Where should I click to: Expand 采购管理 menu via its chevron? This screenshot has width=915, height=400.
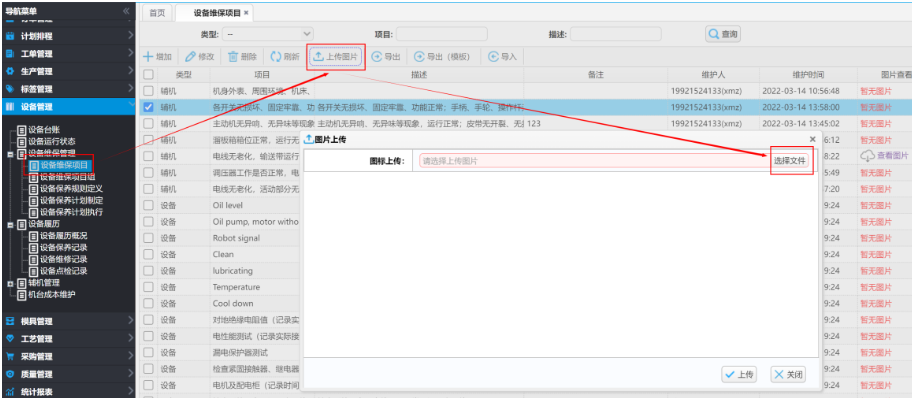point(130,356)
